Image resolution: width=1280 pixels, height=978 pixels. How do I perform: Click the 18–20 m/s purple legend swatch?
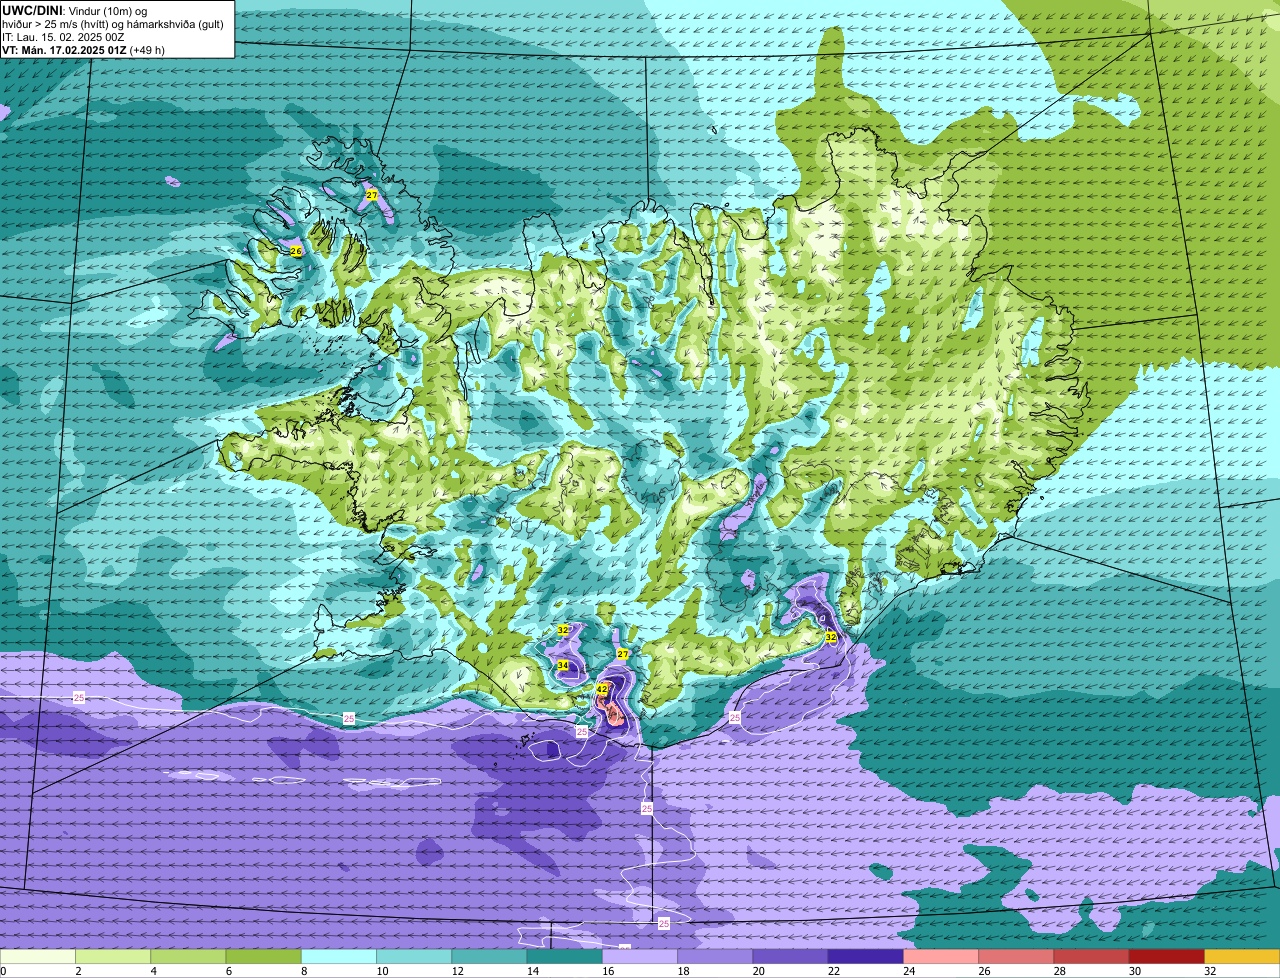(715, 956)
